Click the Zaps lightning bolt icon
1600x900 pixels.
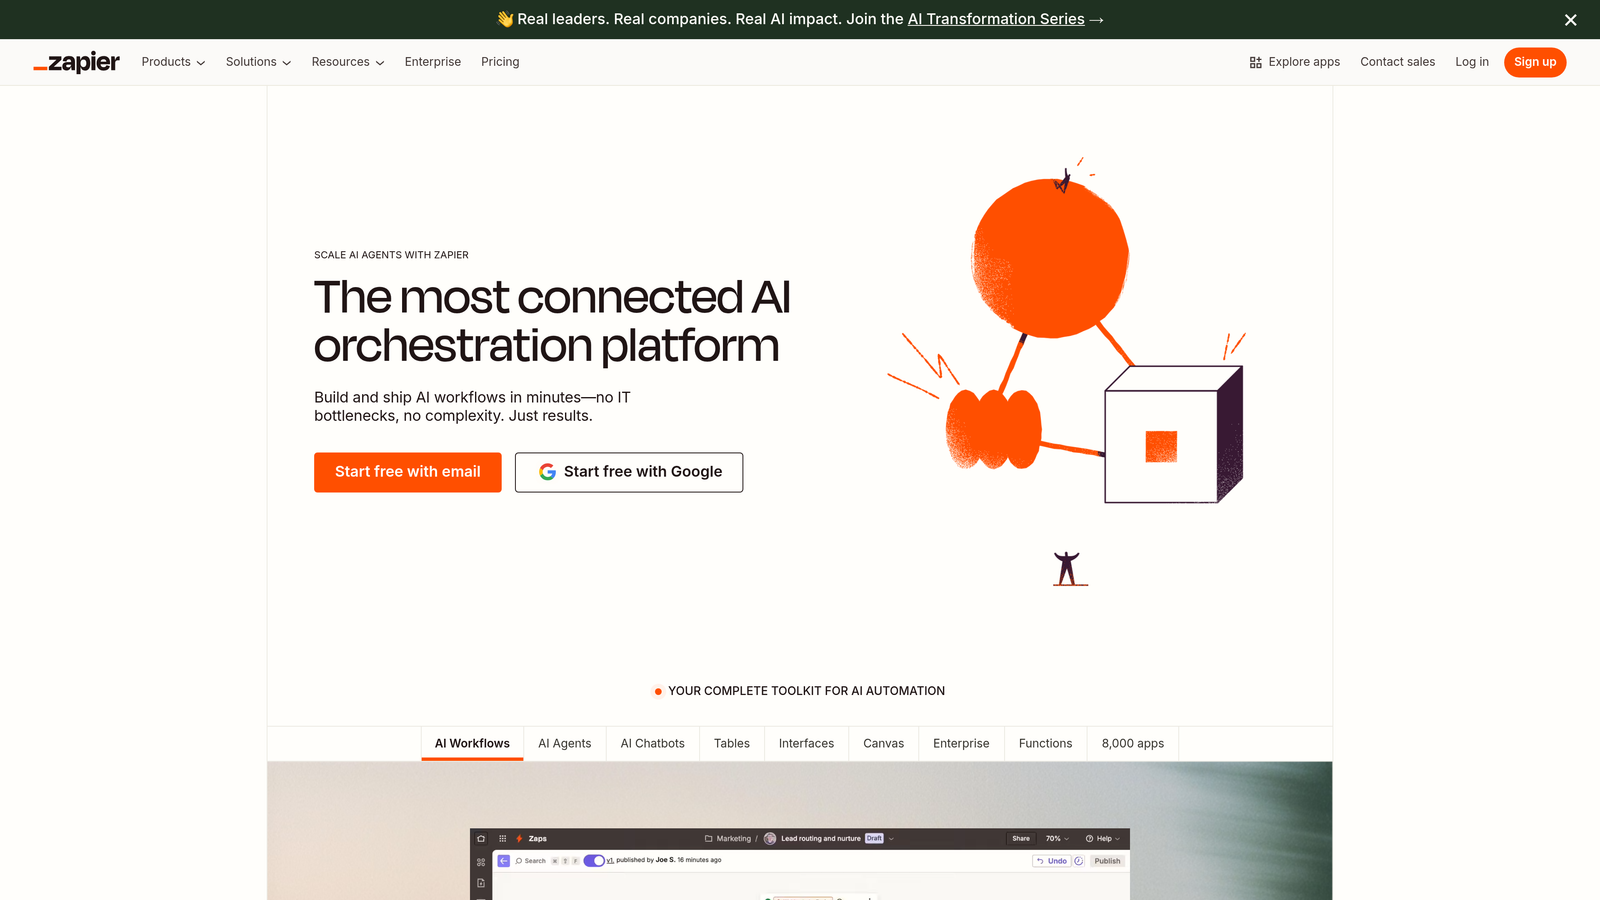519,838
